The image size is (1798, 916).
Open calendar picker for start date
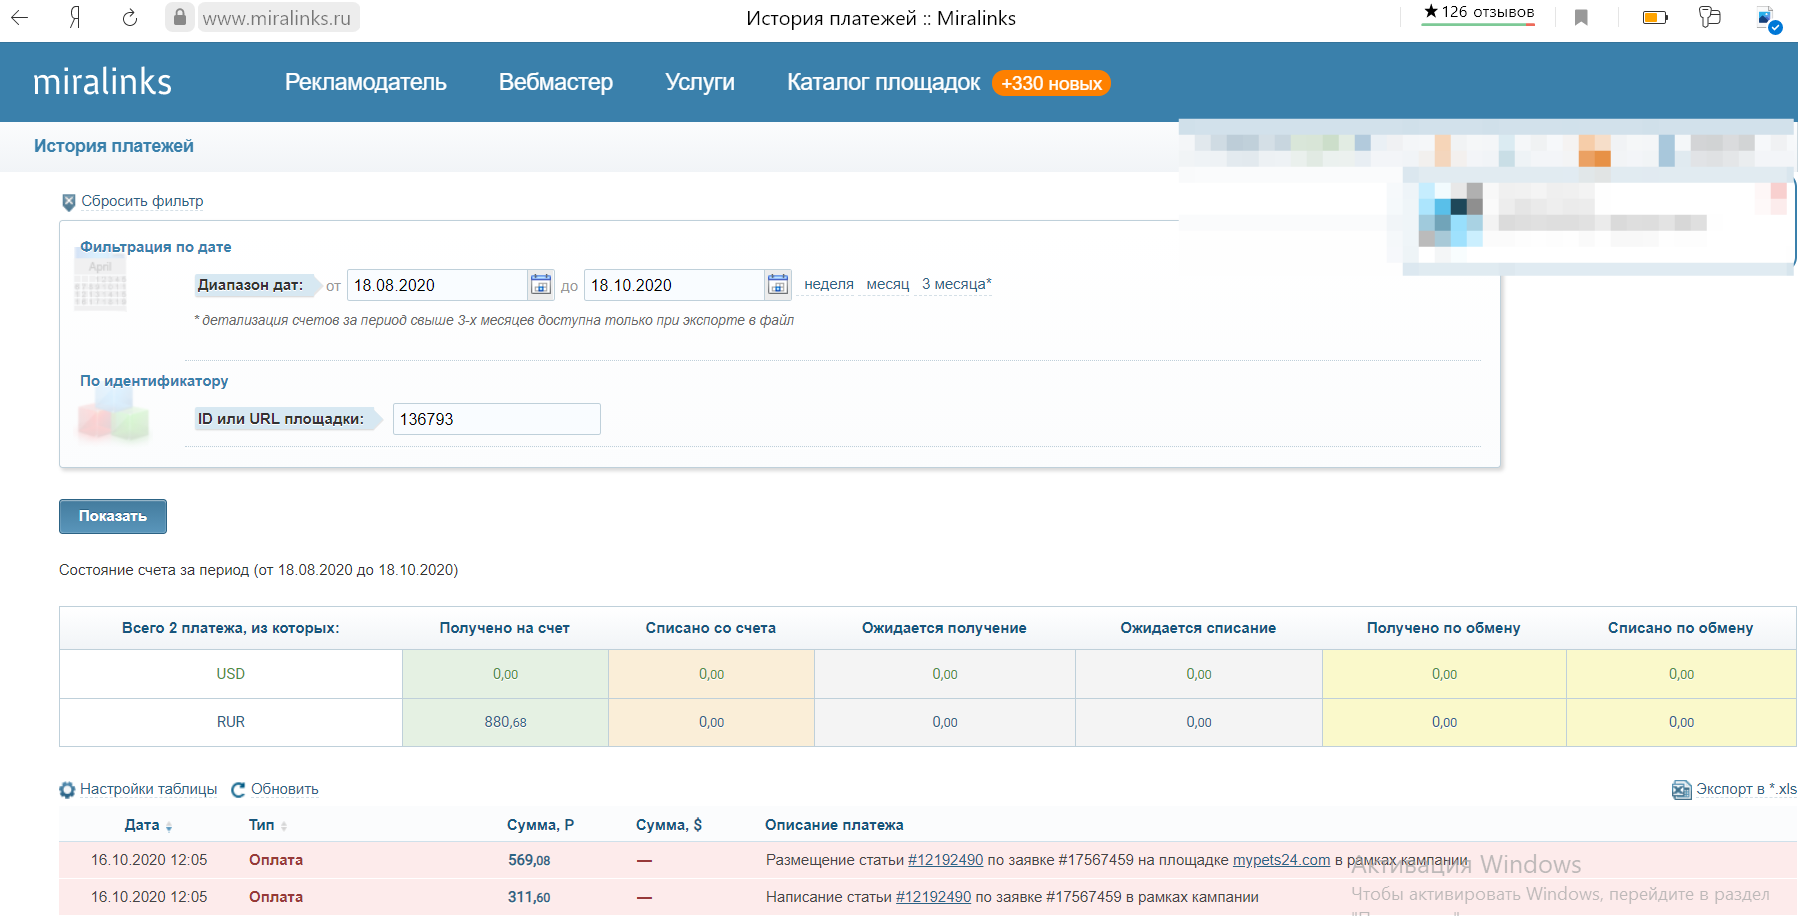[541, 285]
